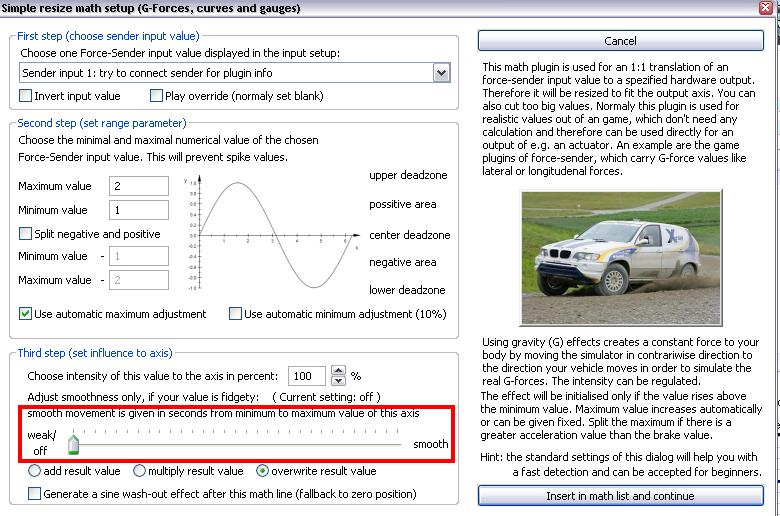Image resolution: width=780 pixels, height=516 pixels.
Task: Click the smoothness slider thumb
Action: click(x=74, y=444)
